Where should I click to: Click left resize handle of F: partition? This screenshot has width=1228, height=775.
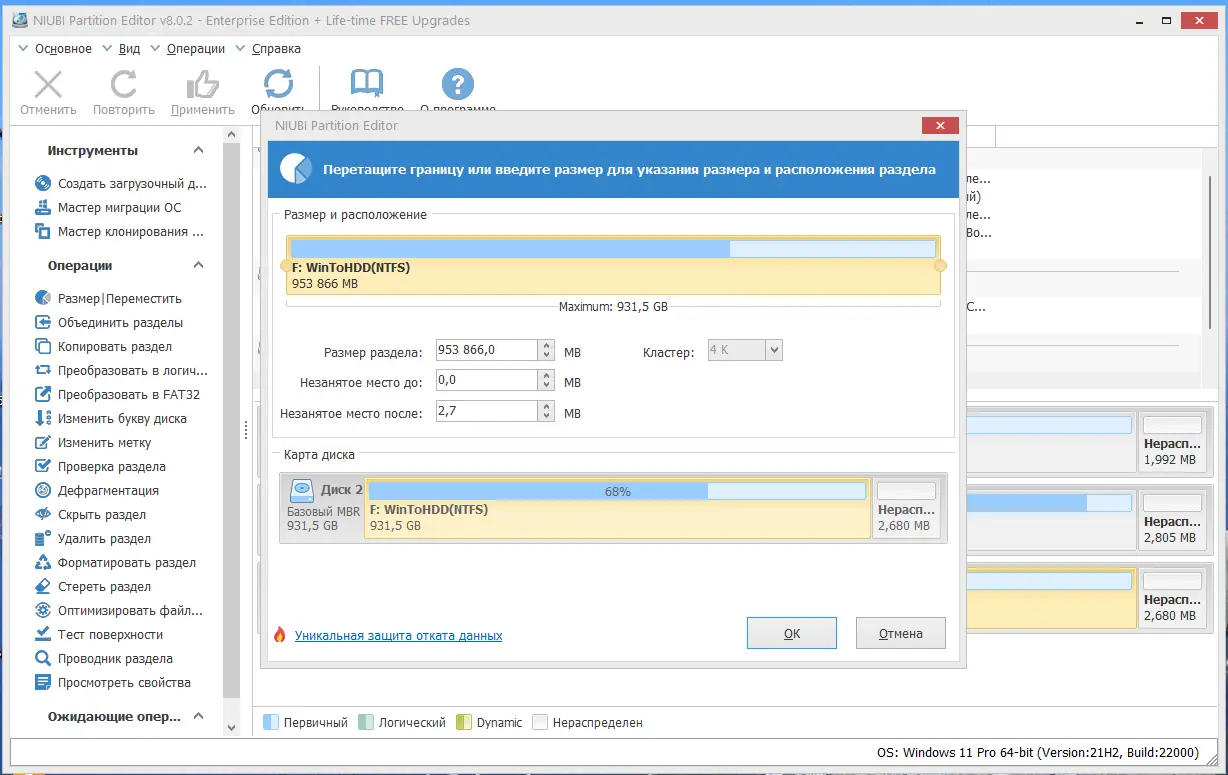pos(285,266)
